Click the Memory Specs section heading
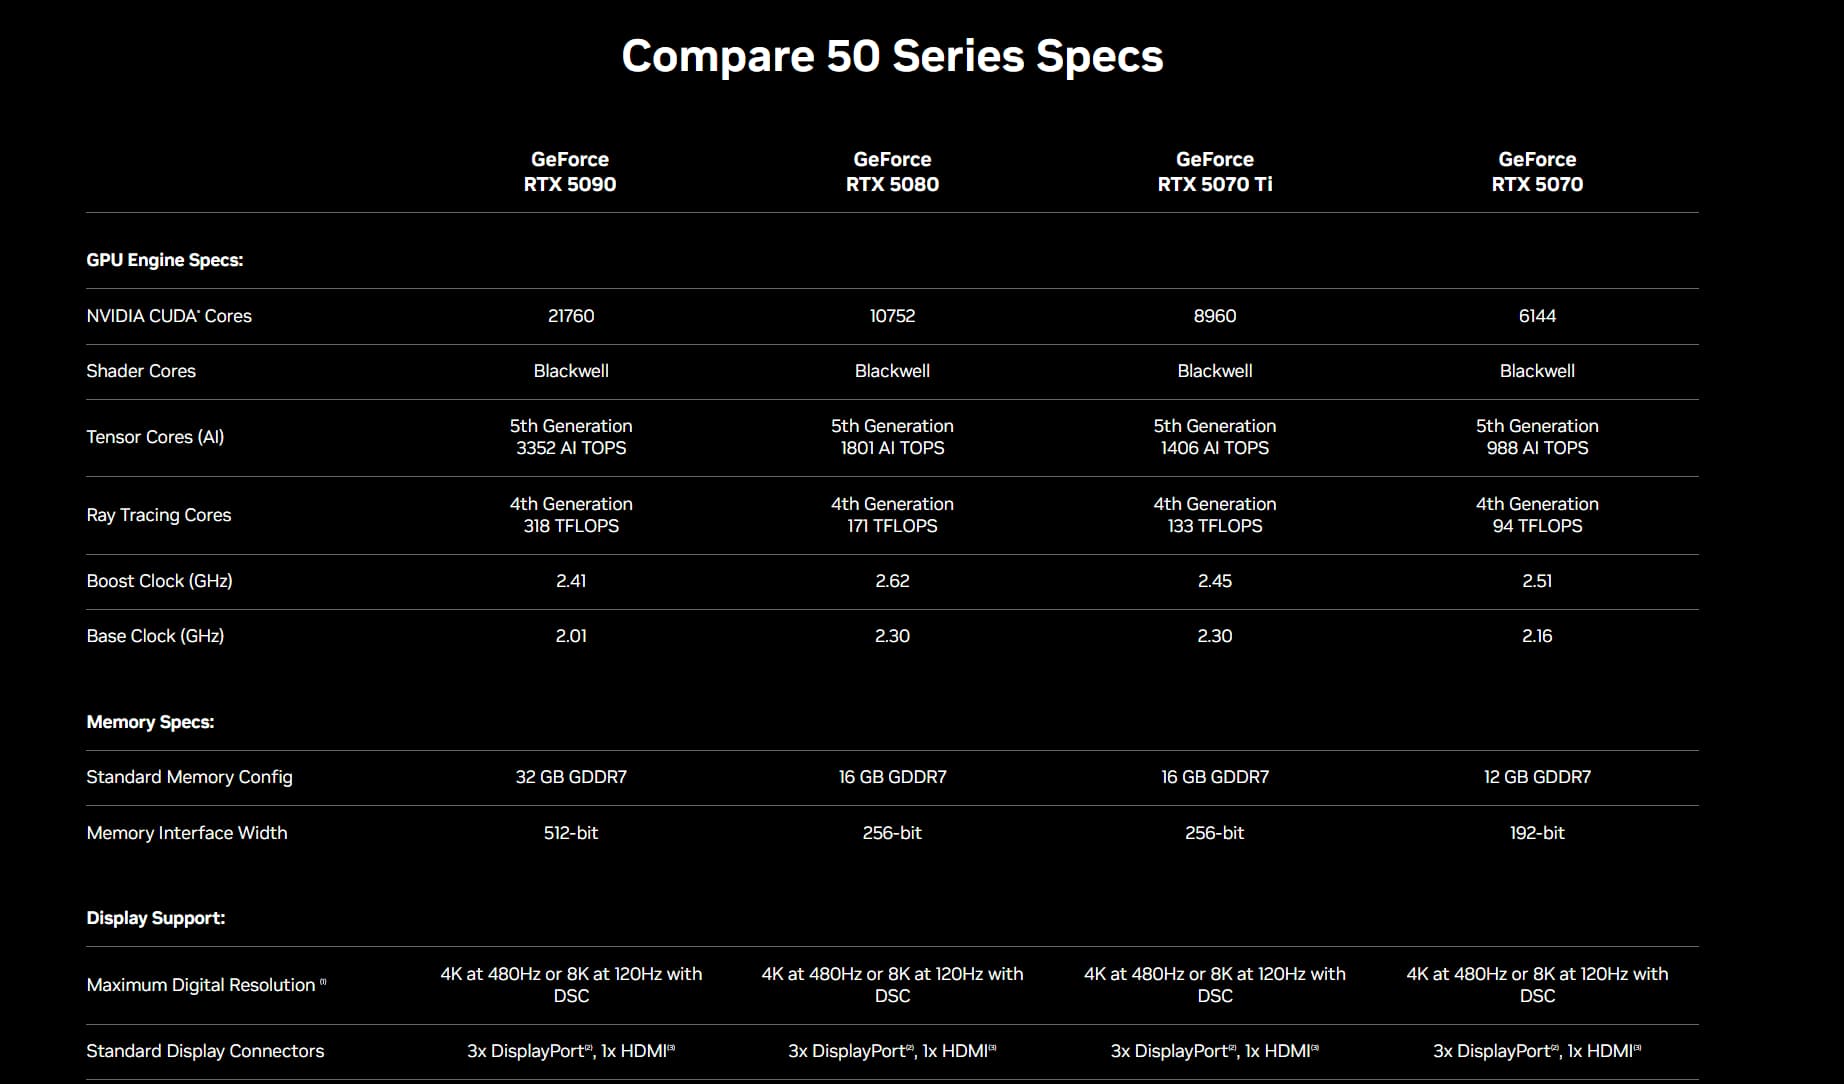1844x1084 pixels. click(150, 722)
